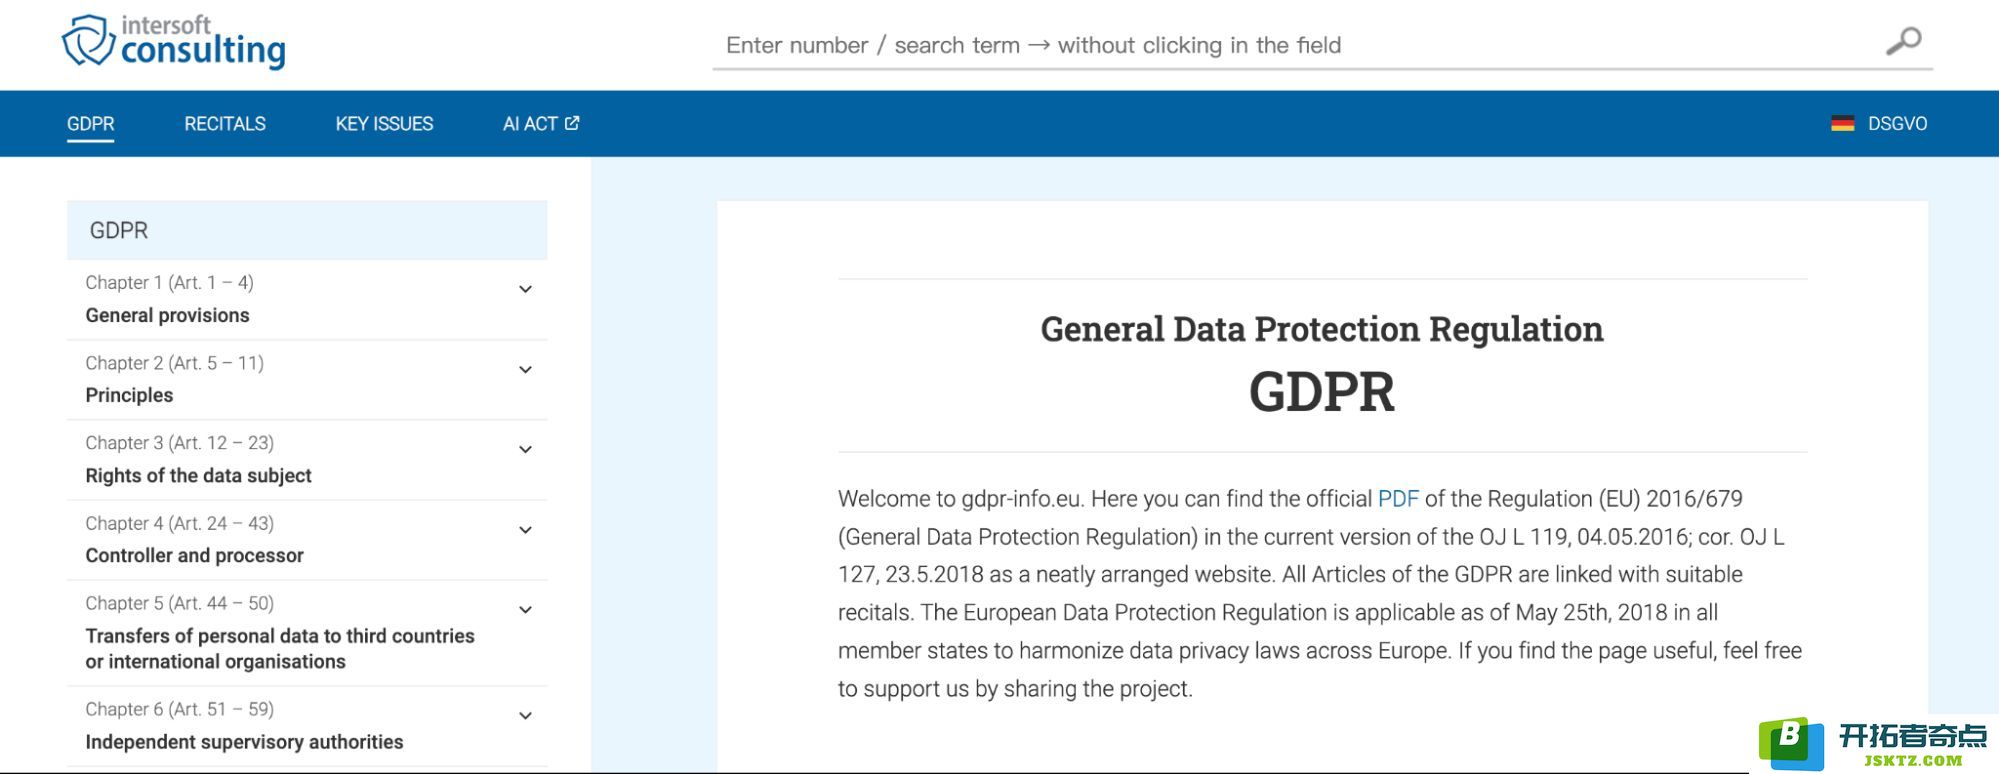1999x774 pixels.
Task: Open the official PDF link
Action: tap(1398, 499)
